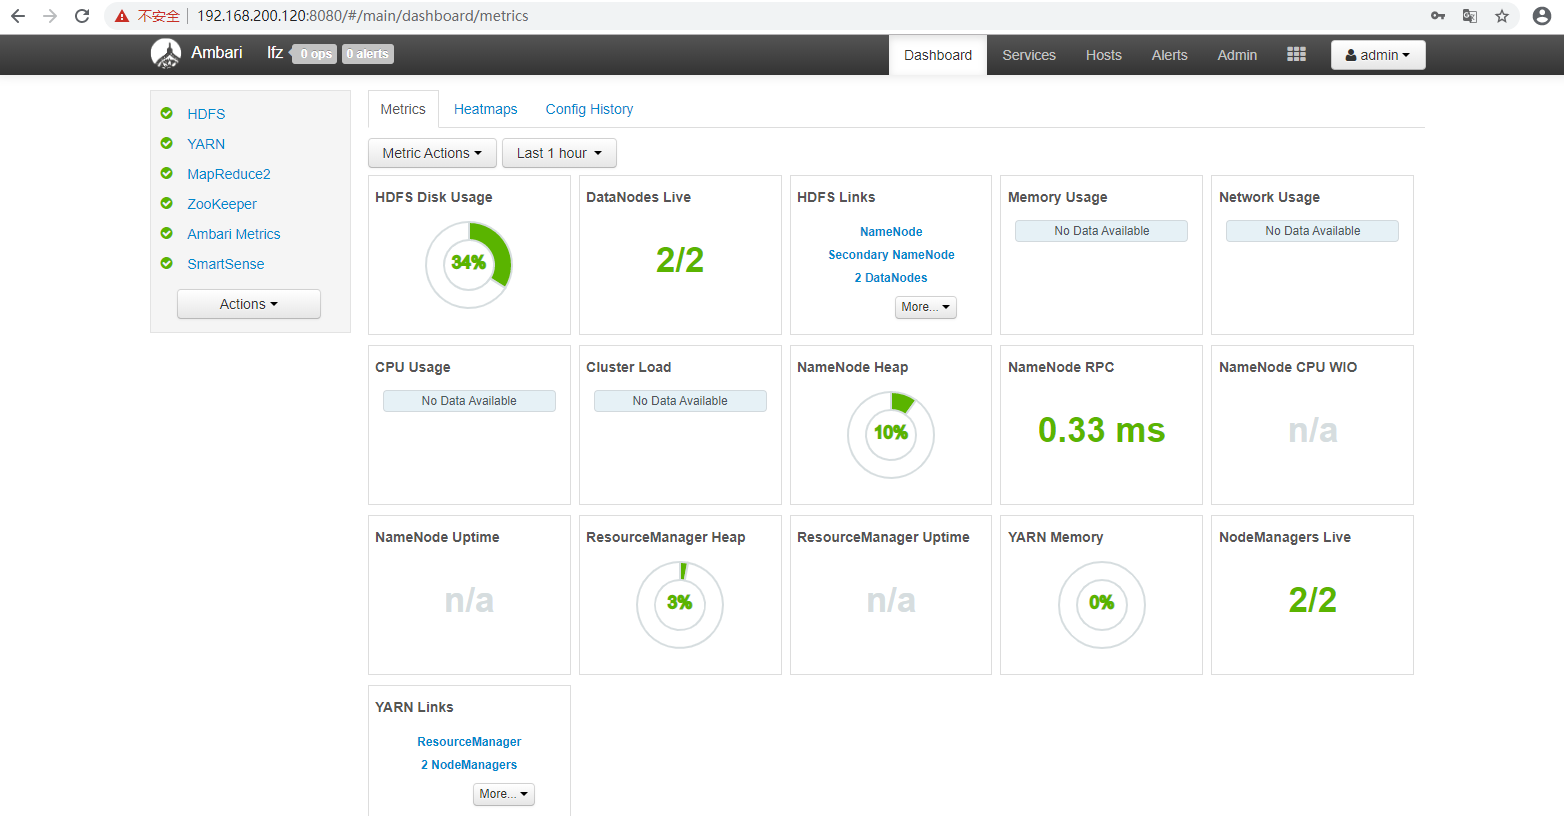Image resolution: width=1564 pixels, height=816 pixels.
Task: Switch to the Config History tab
Action: pos(589,109)
